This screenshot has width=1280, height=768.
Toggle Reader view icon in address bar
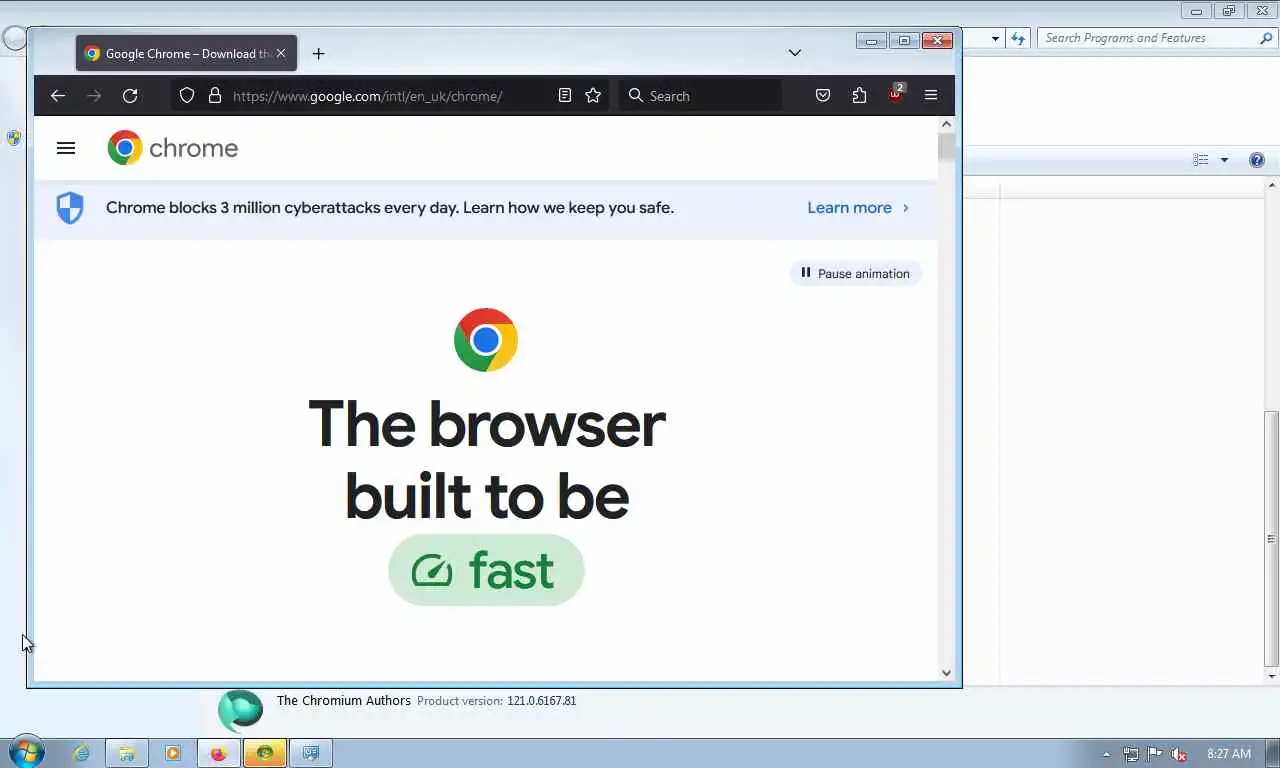tap(565, 96)
